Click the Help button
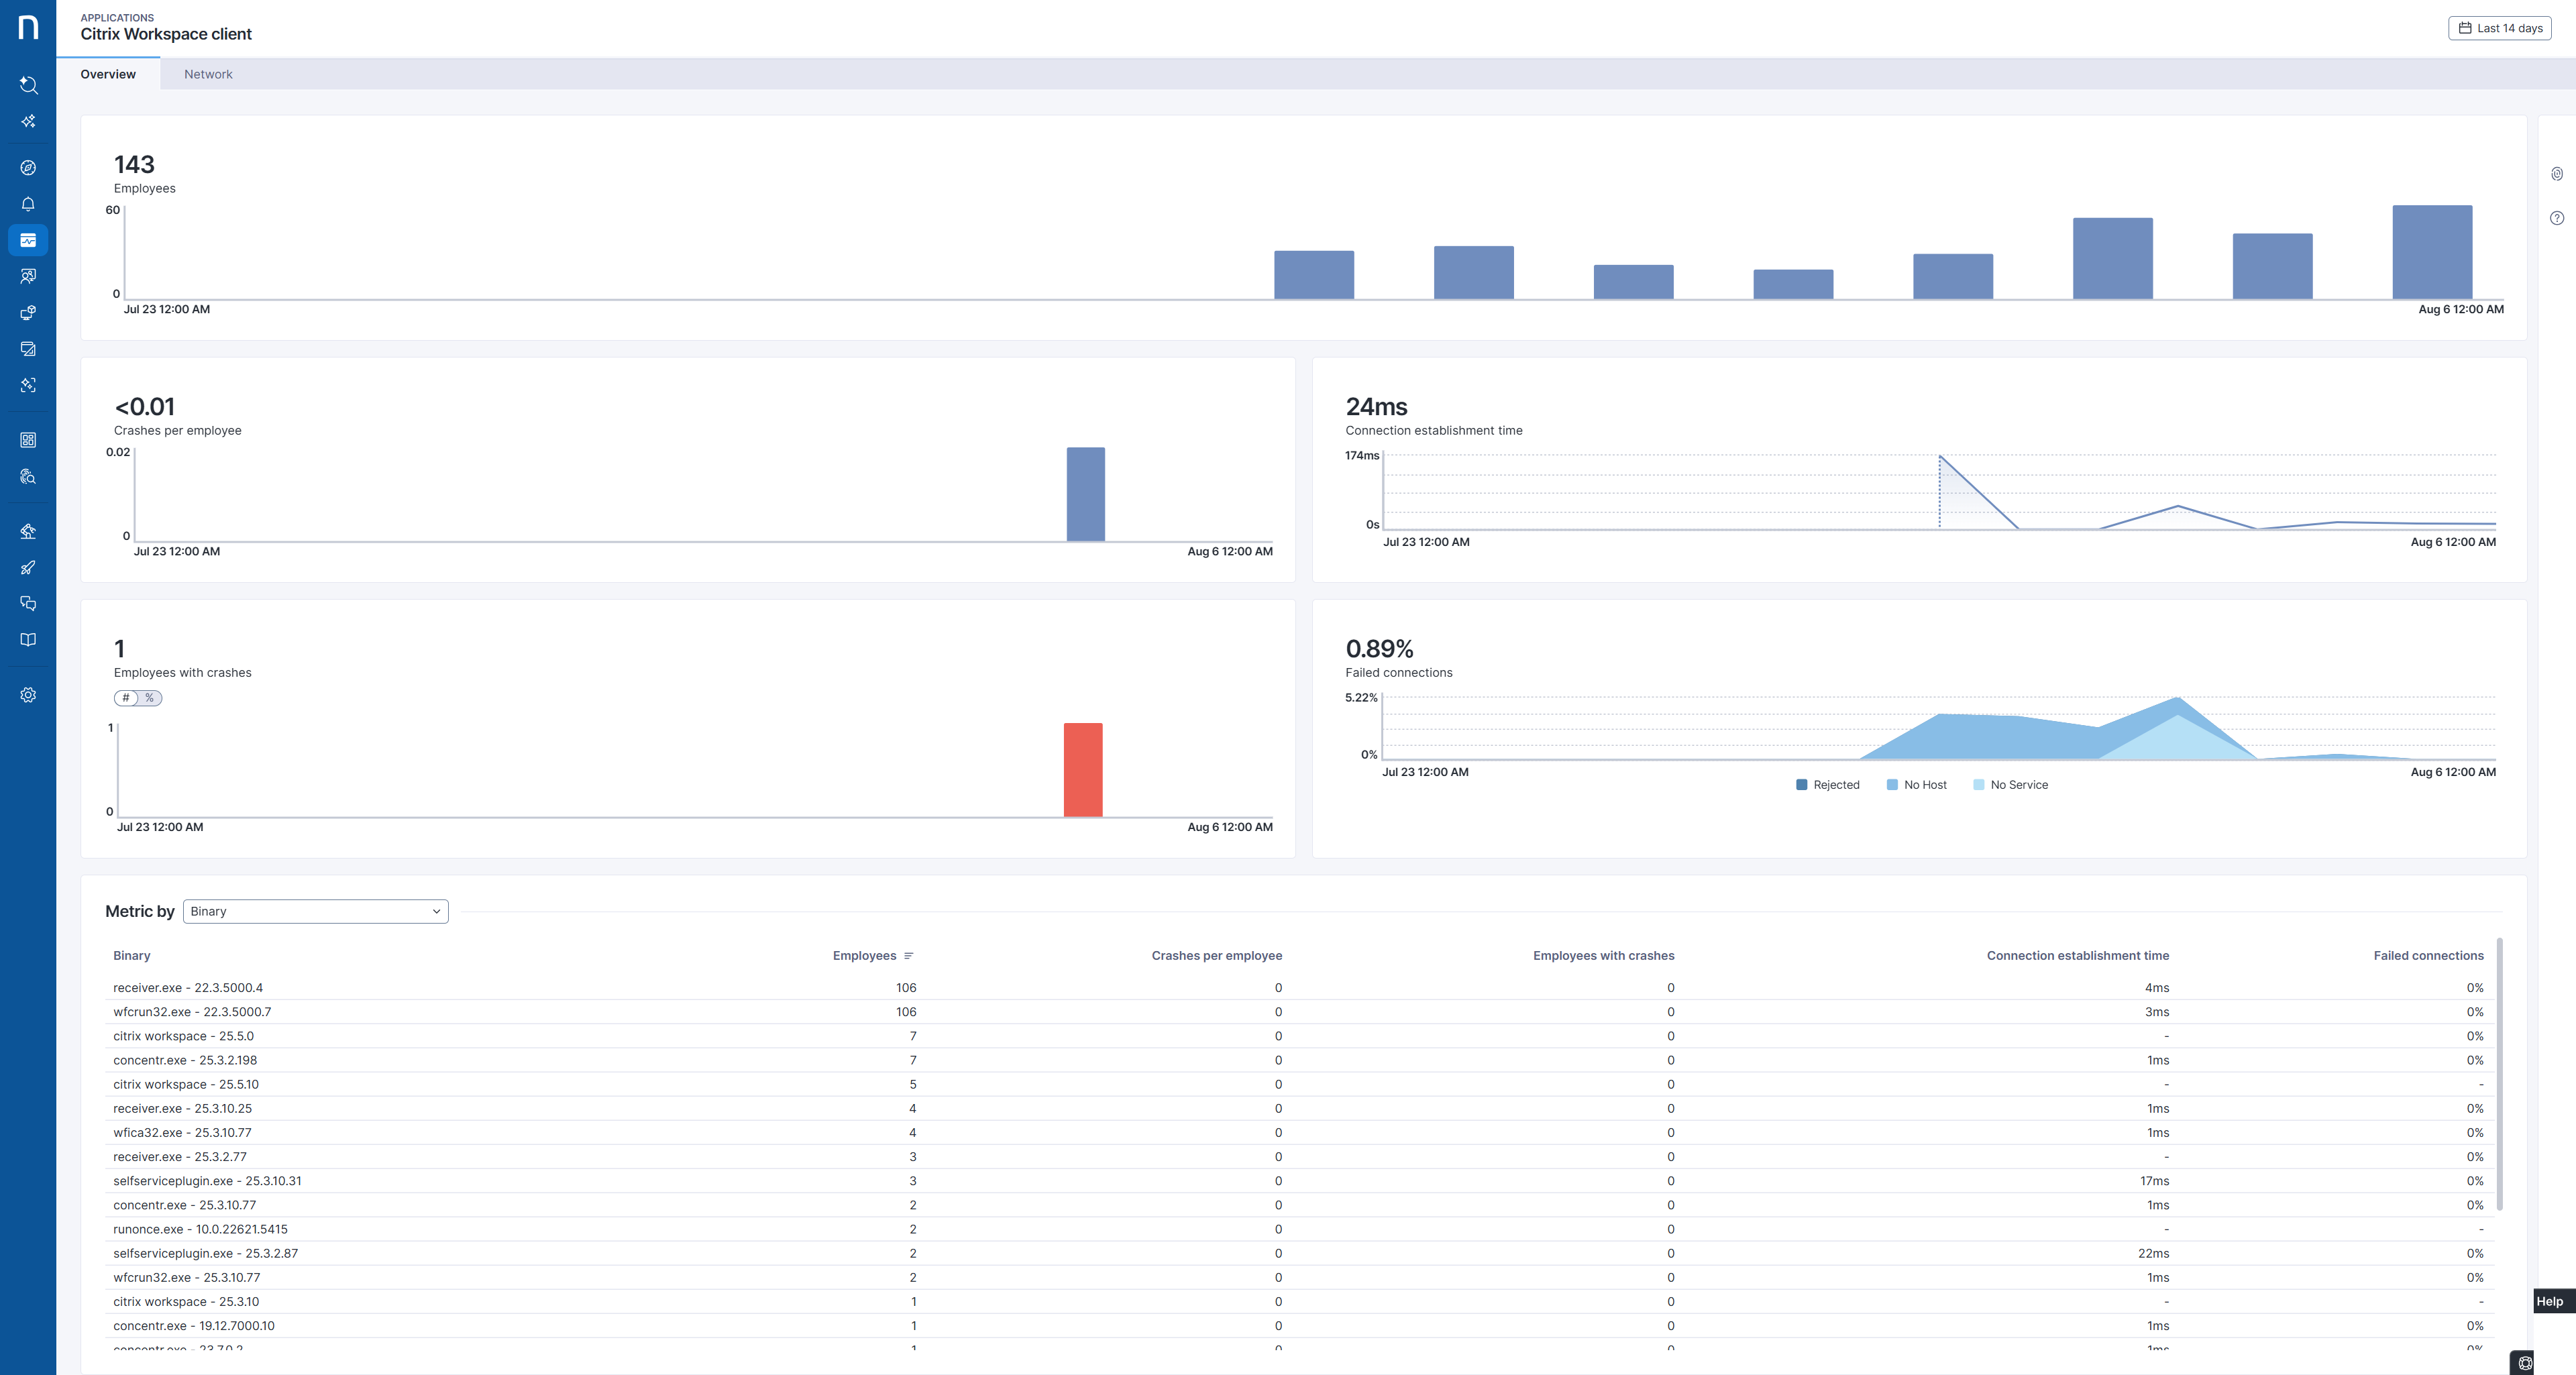The image size is (2576, 1375). pos(2549,1301)
